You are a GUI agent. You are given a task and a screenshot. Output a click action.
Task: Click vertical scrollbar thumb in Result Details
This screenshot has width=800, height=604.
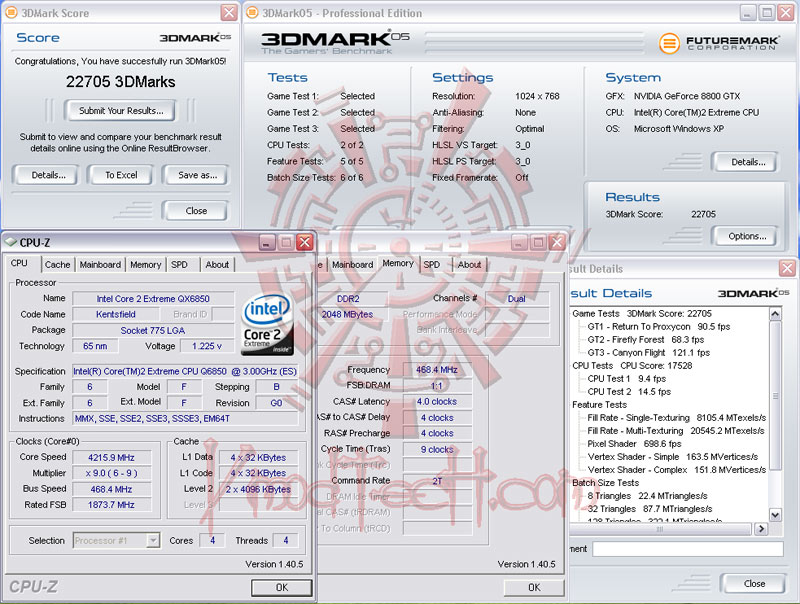[x=775, y=395]
